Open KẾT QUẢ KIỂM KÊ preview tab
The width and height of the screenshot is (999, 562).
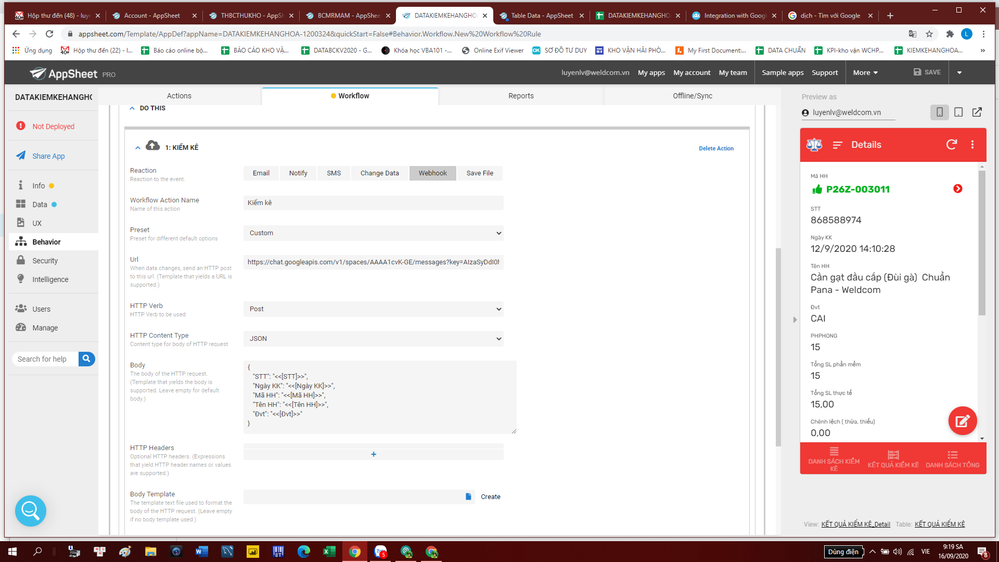coord(893,459)
